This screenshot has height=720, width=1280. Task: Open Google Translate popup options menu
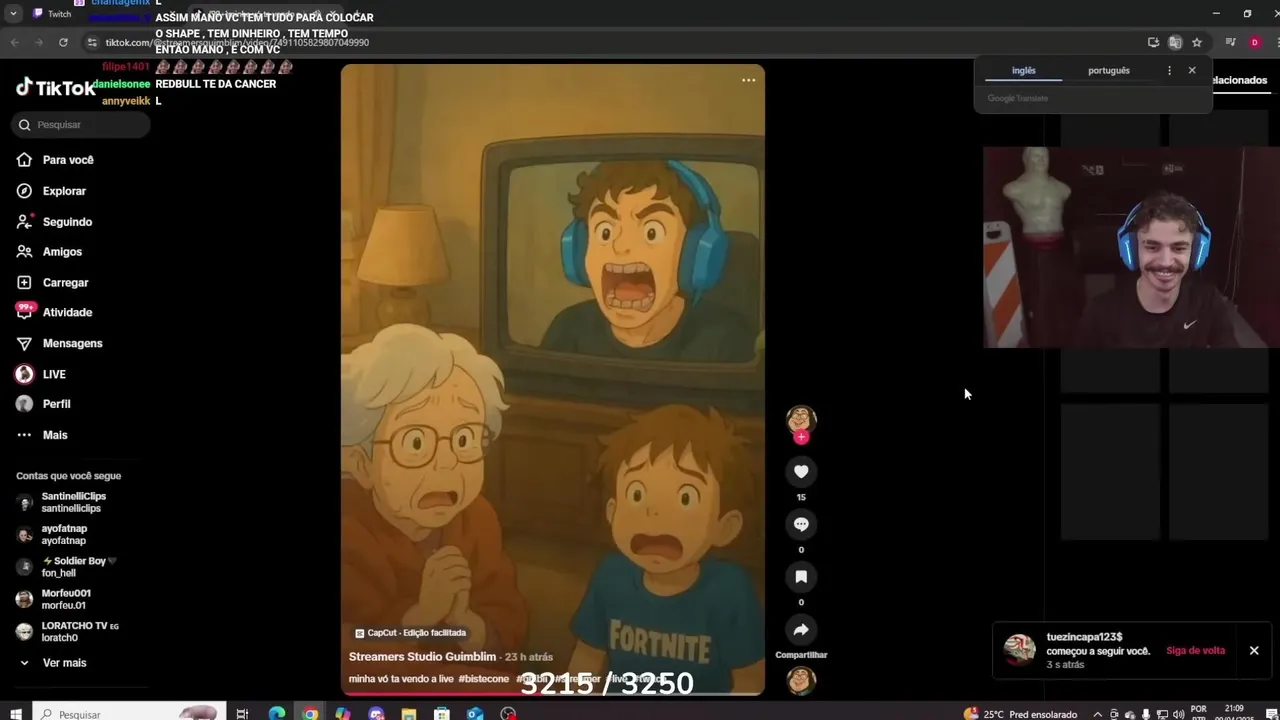1169,71
